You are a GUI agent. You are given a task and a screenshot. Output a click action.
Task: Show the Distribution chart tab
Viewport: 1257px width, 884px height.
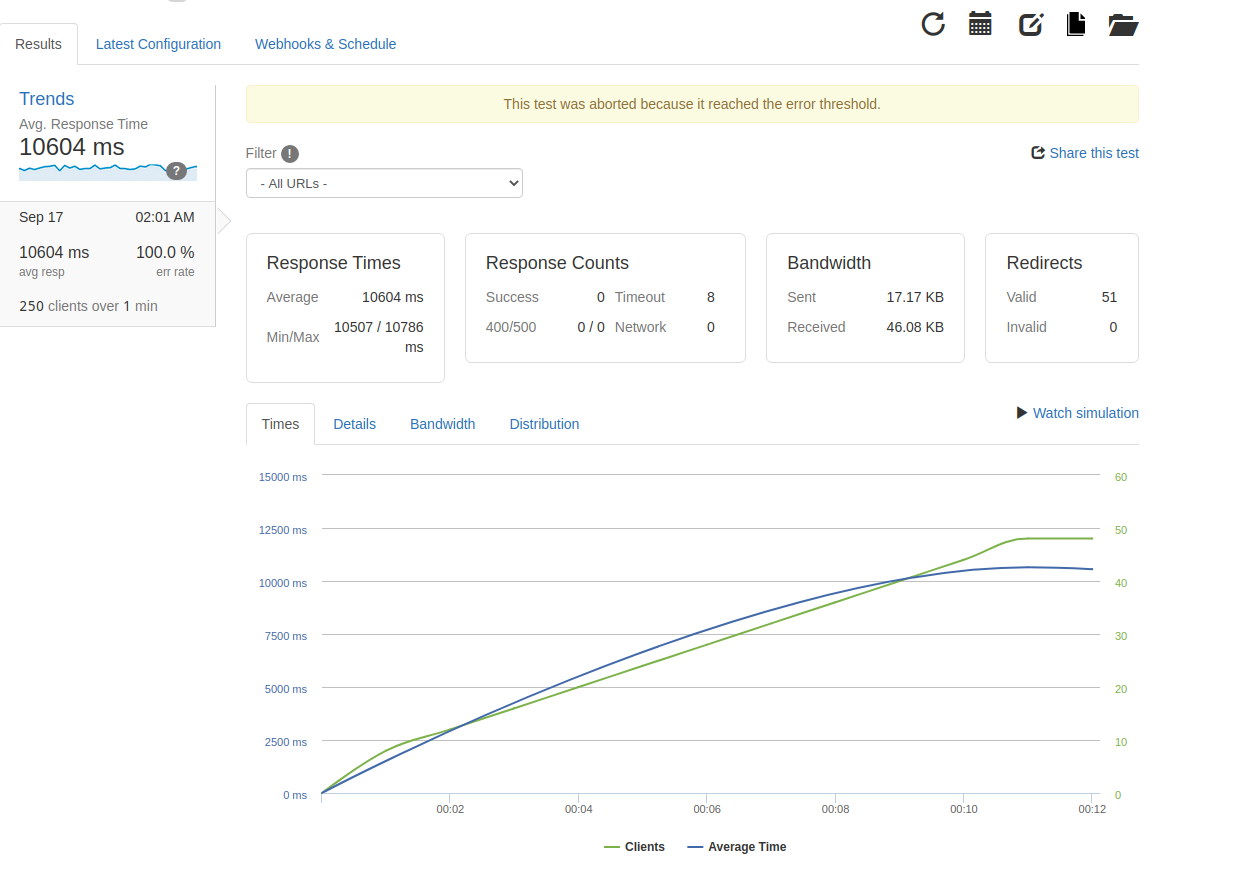click(x=544, y=424)
